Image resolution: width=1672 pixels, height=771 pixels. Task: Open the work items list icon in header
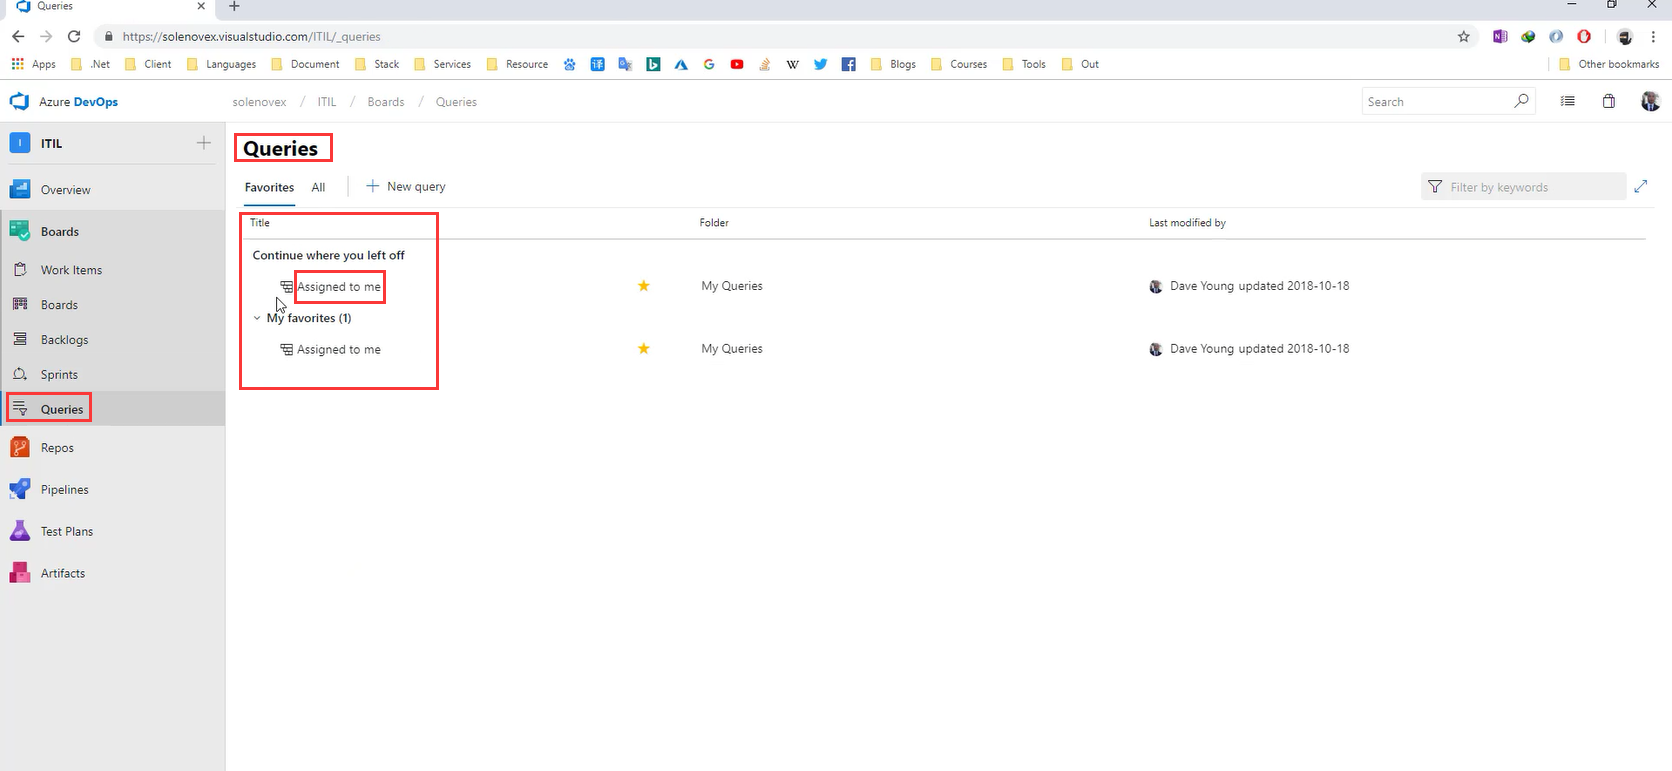coord(1568,102)
